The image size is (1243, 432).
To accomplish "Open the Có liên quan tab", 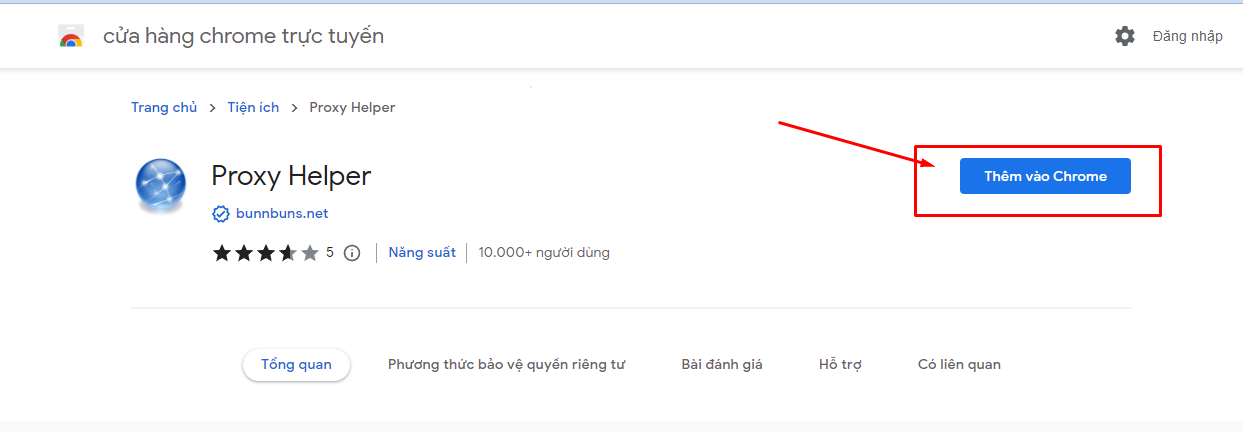I will pos(959,365).
